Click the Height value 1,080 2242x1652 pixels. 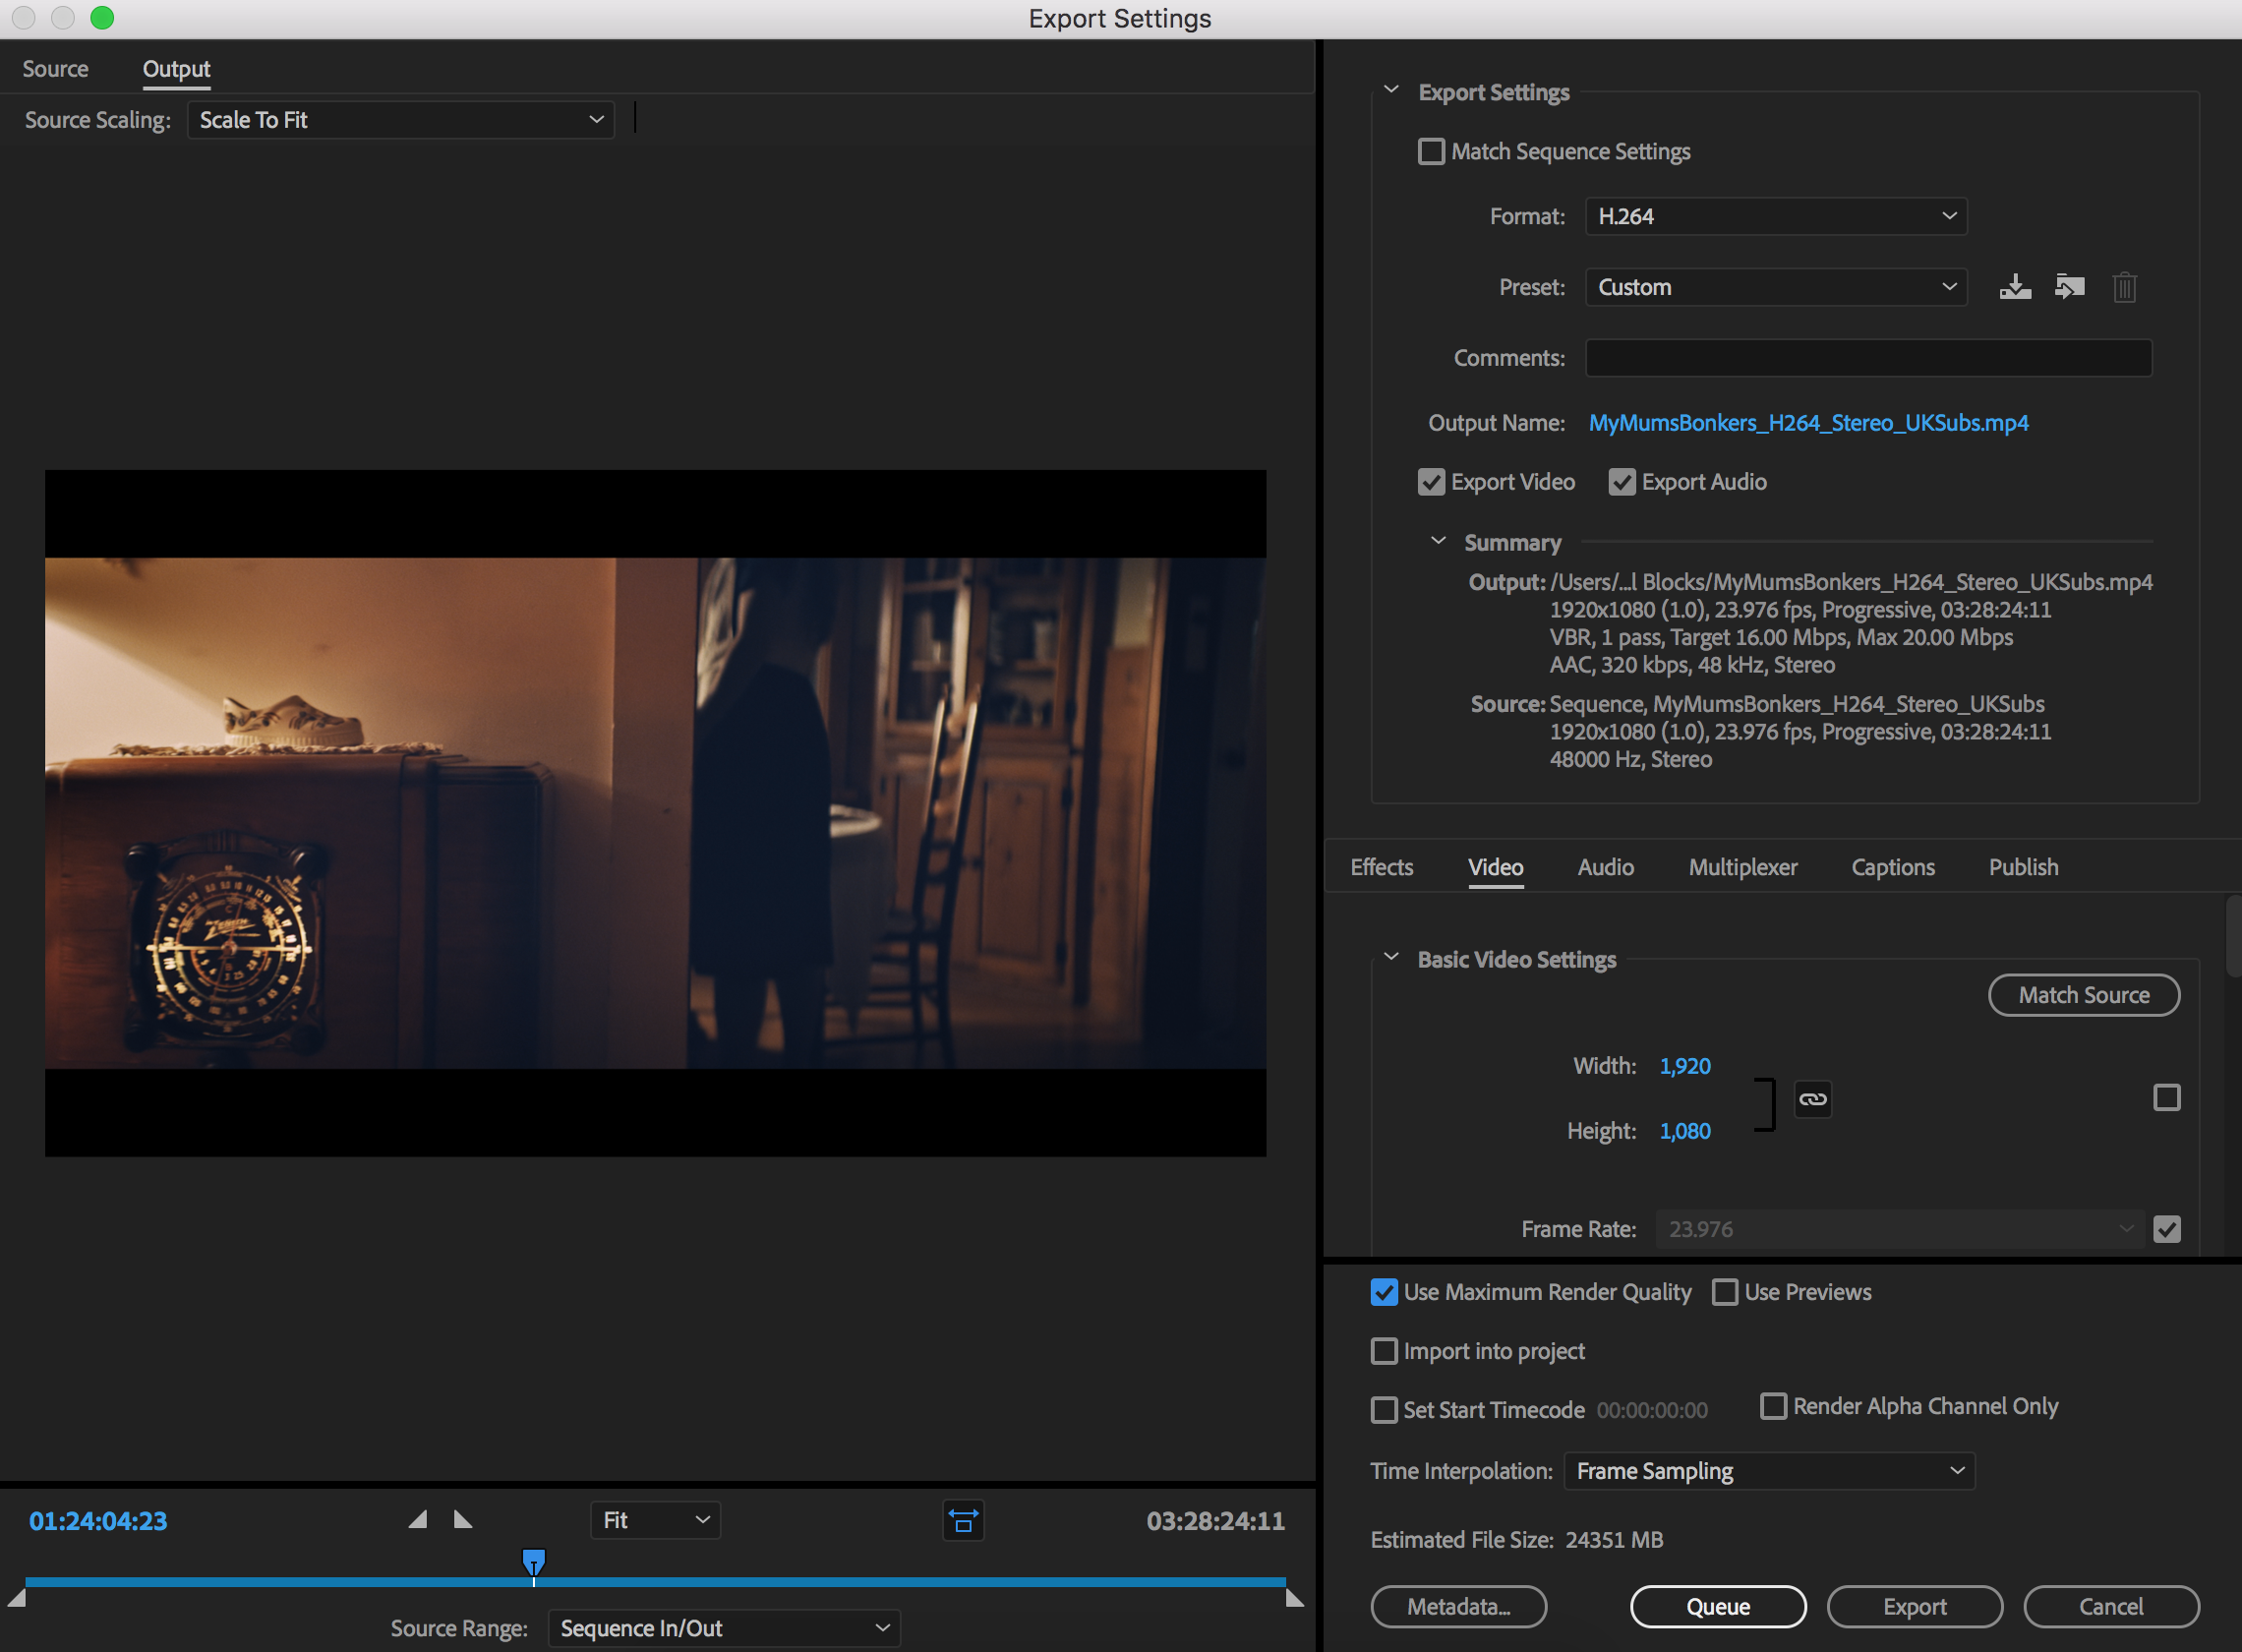point(1685,1131)
